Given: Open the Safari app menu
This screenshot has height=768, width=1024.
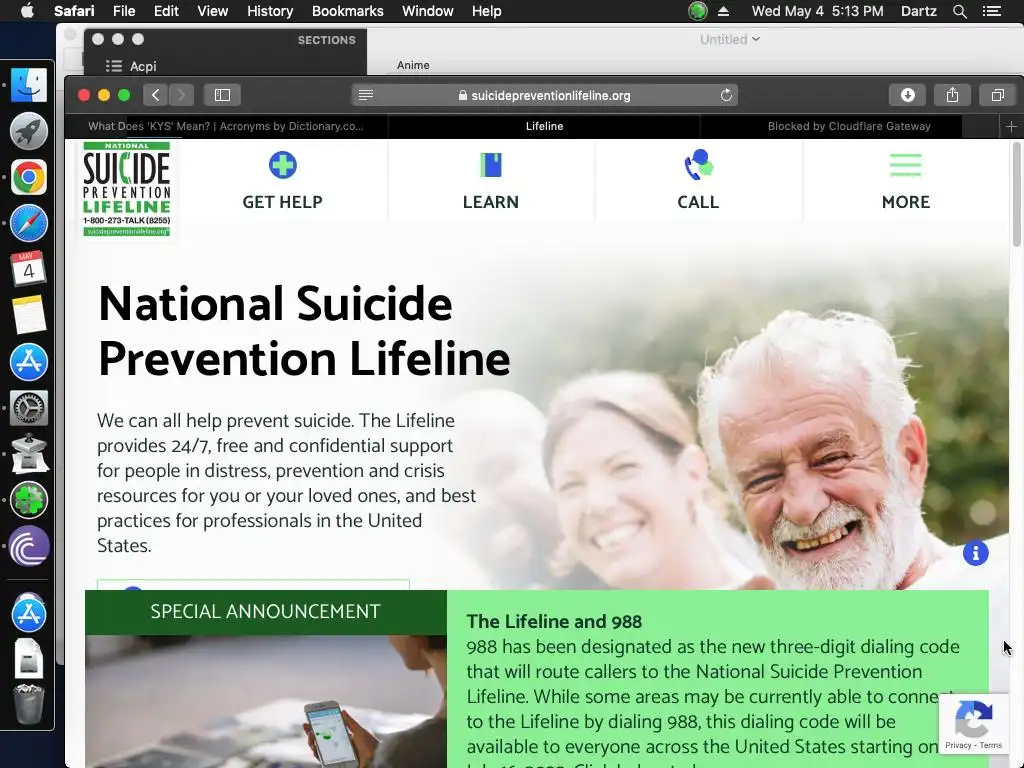Looking at the screenshot, I should point(74,11).
